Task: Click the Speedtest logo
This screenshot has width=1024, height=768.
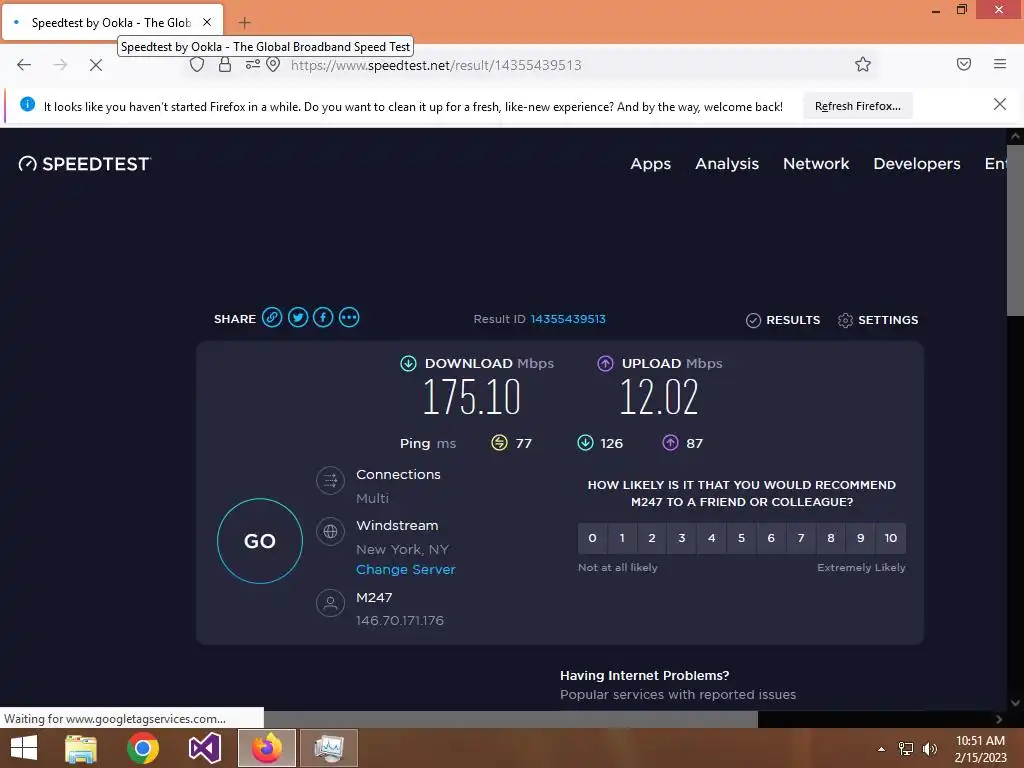Action: click(85, 164)
